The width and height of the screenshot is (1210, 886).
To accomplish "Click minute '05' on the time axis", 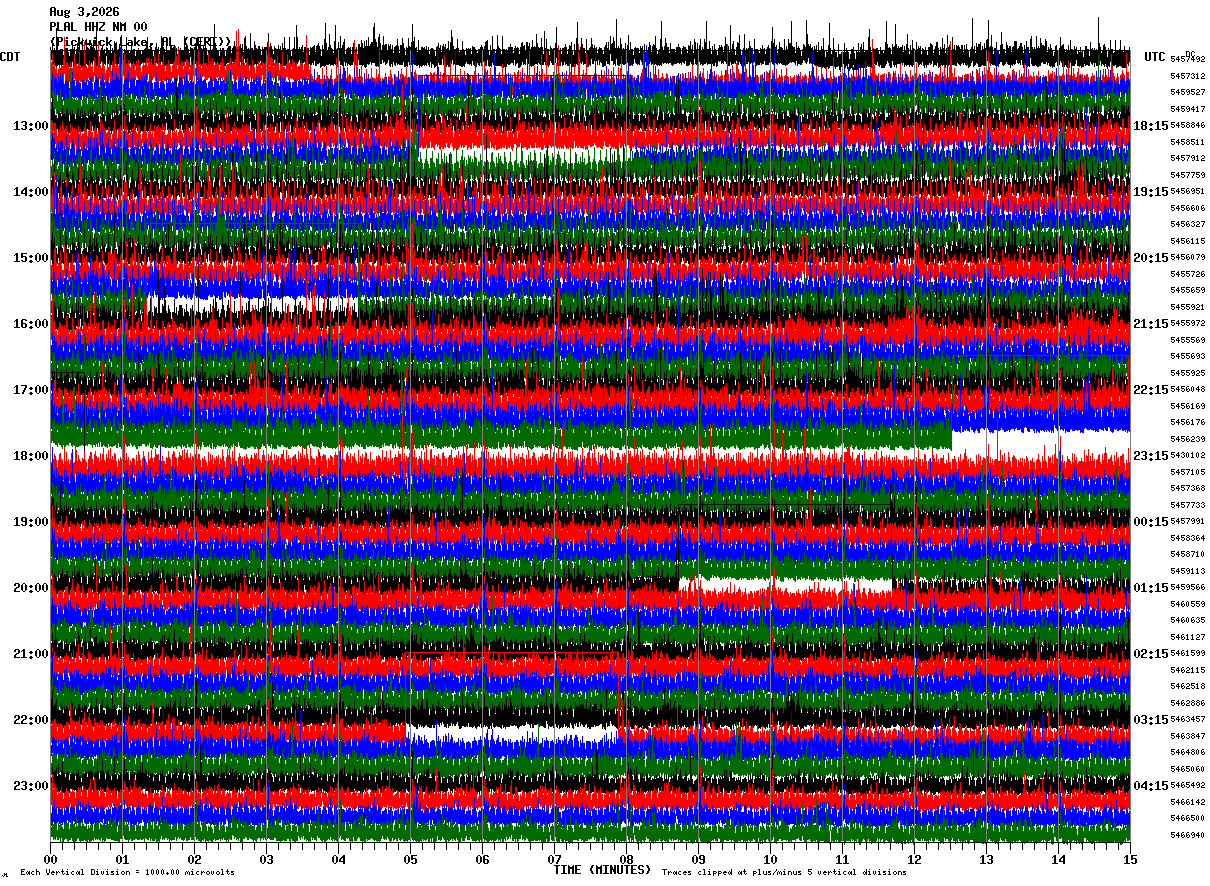I will point(410,859).
